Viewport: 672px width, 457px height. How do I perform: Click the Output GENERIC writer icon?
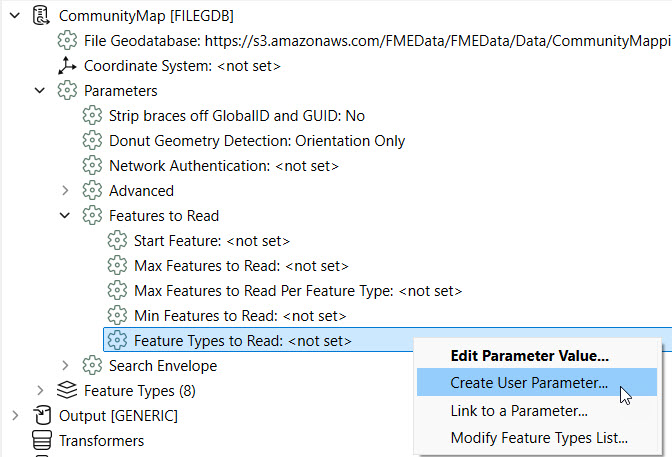click(42, 415)
